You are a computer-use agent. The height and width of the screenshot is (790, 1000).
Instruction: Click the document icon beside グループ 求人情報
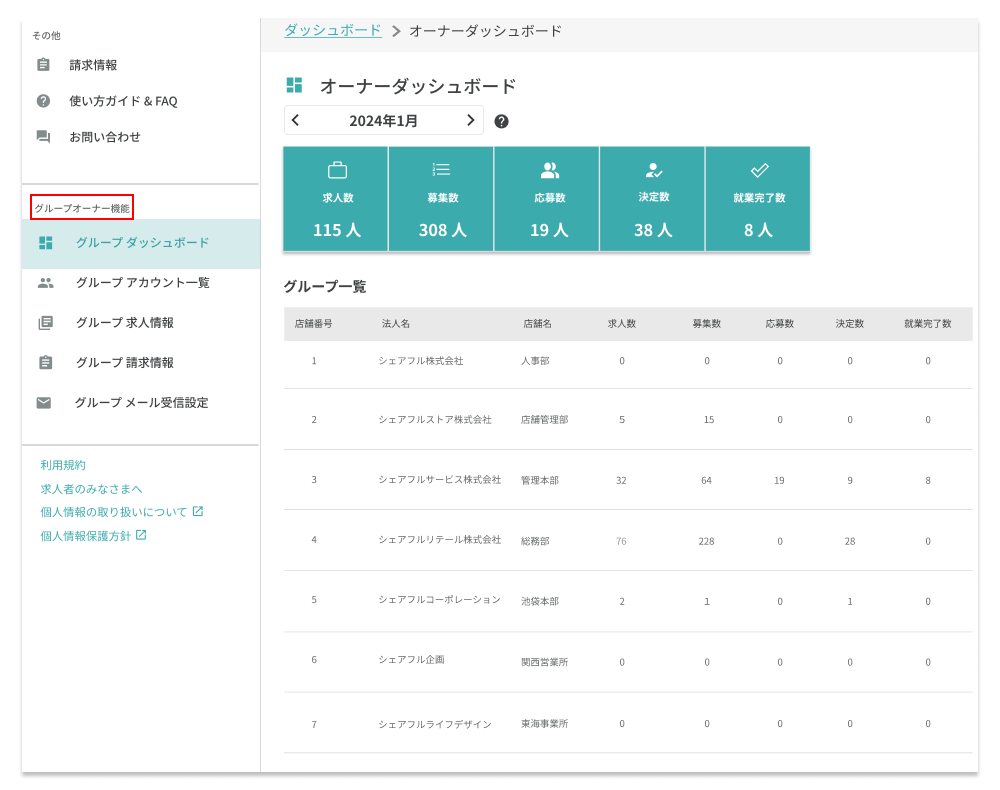pyautogui.click(x=45, y=323)
